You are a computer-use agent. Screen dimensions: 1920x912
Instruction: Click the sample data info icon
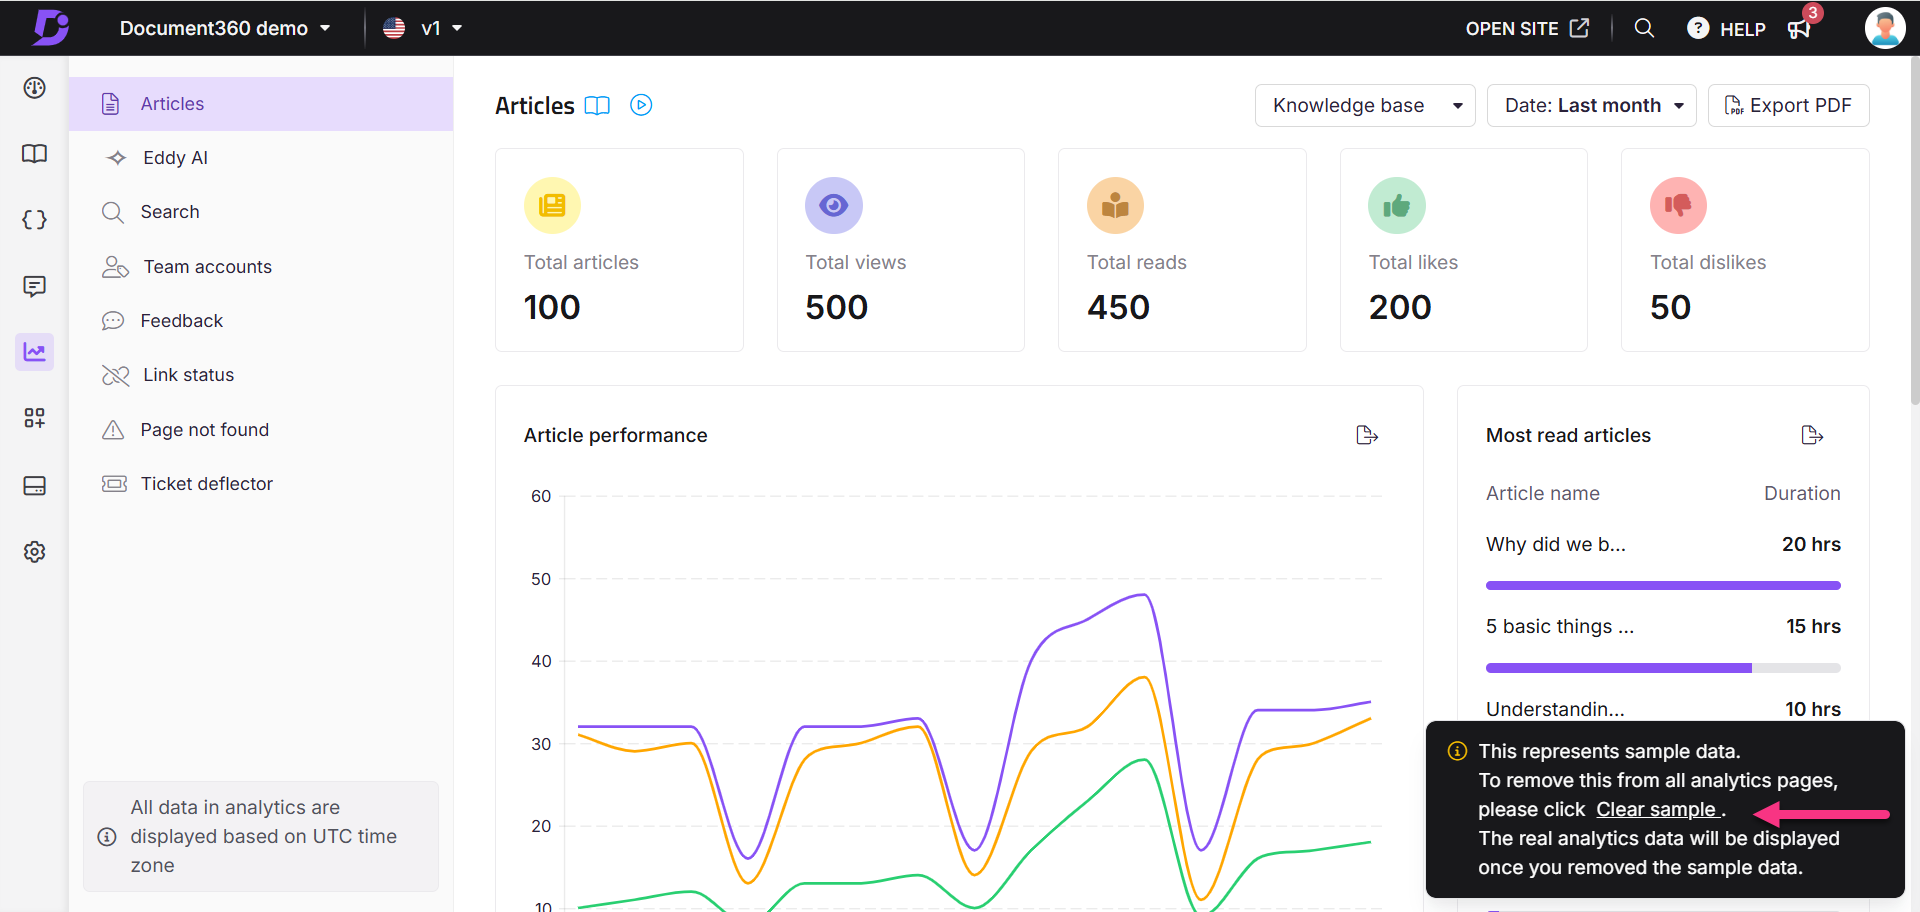click(1458, 751)
